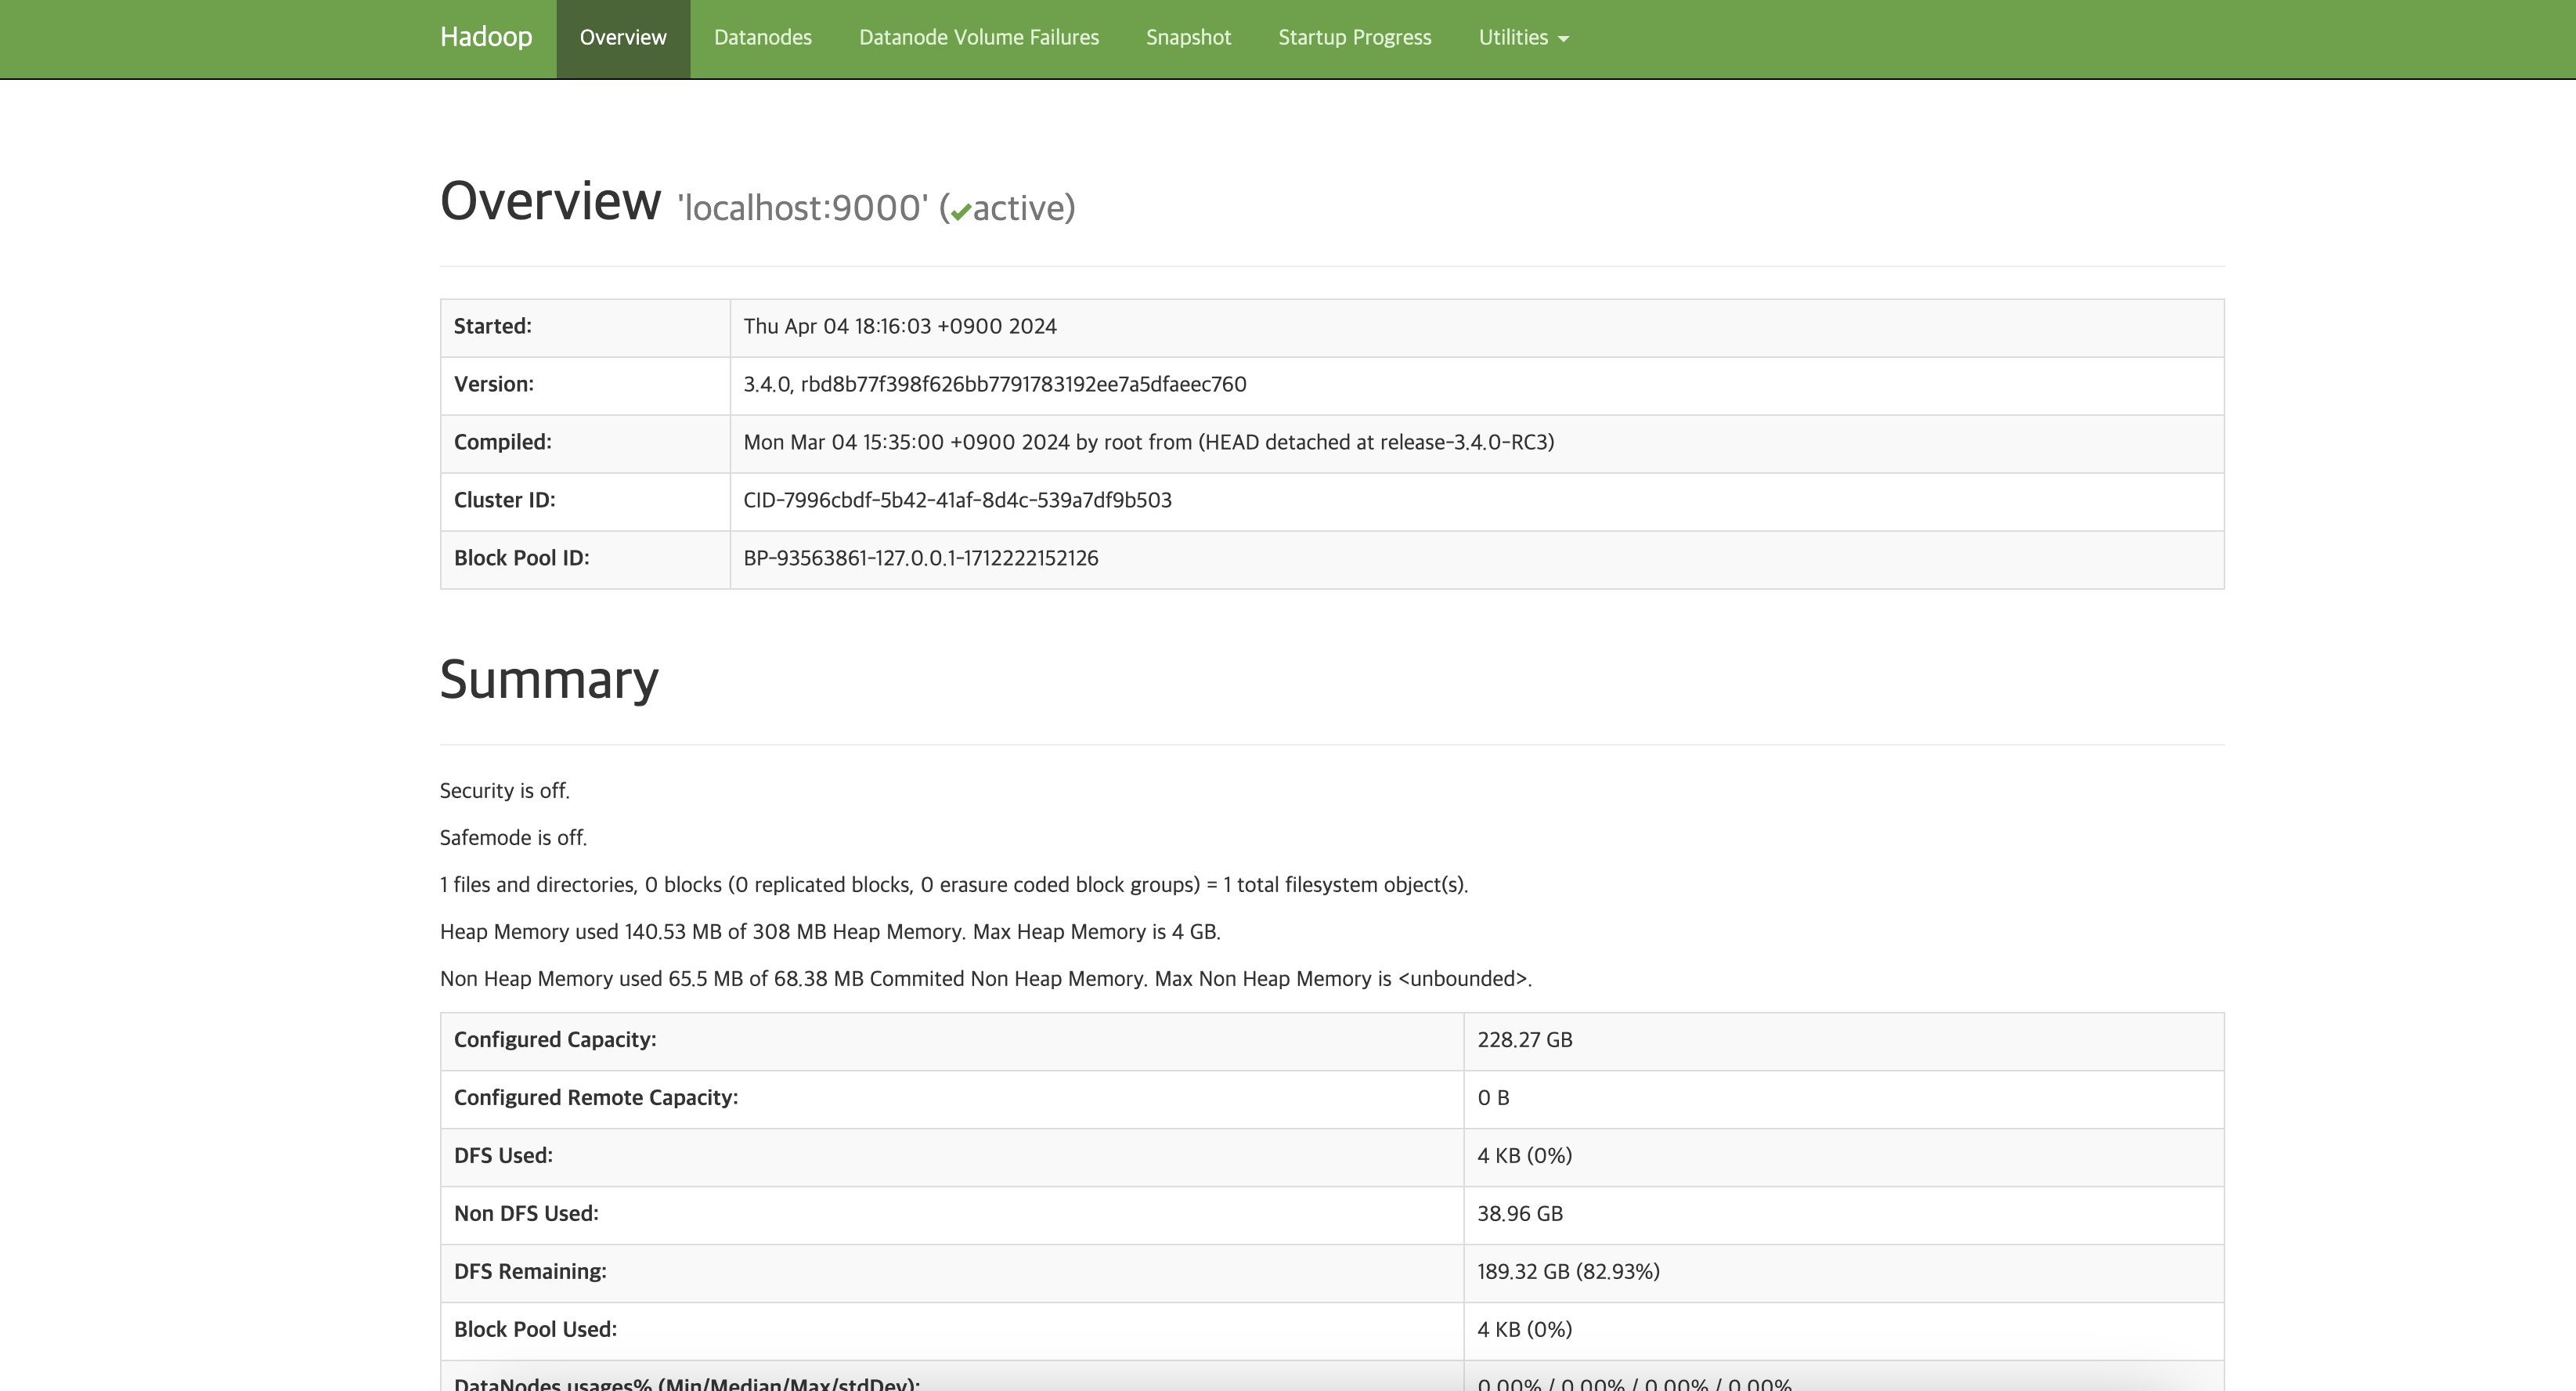2576x1391 pixels.
Task: Click the Utilities dropdown caret arrow
Action: coord(1564,40)
